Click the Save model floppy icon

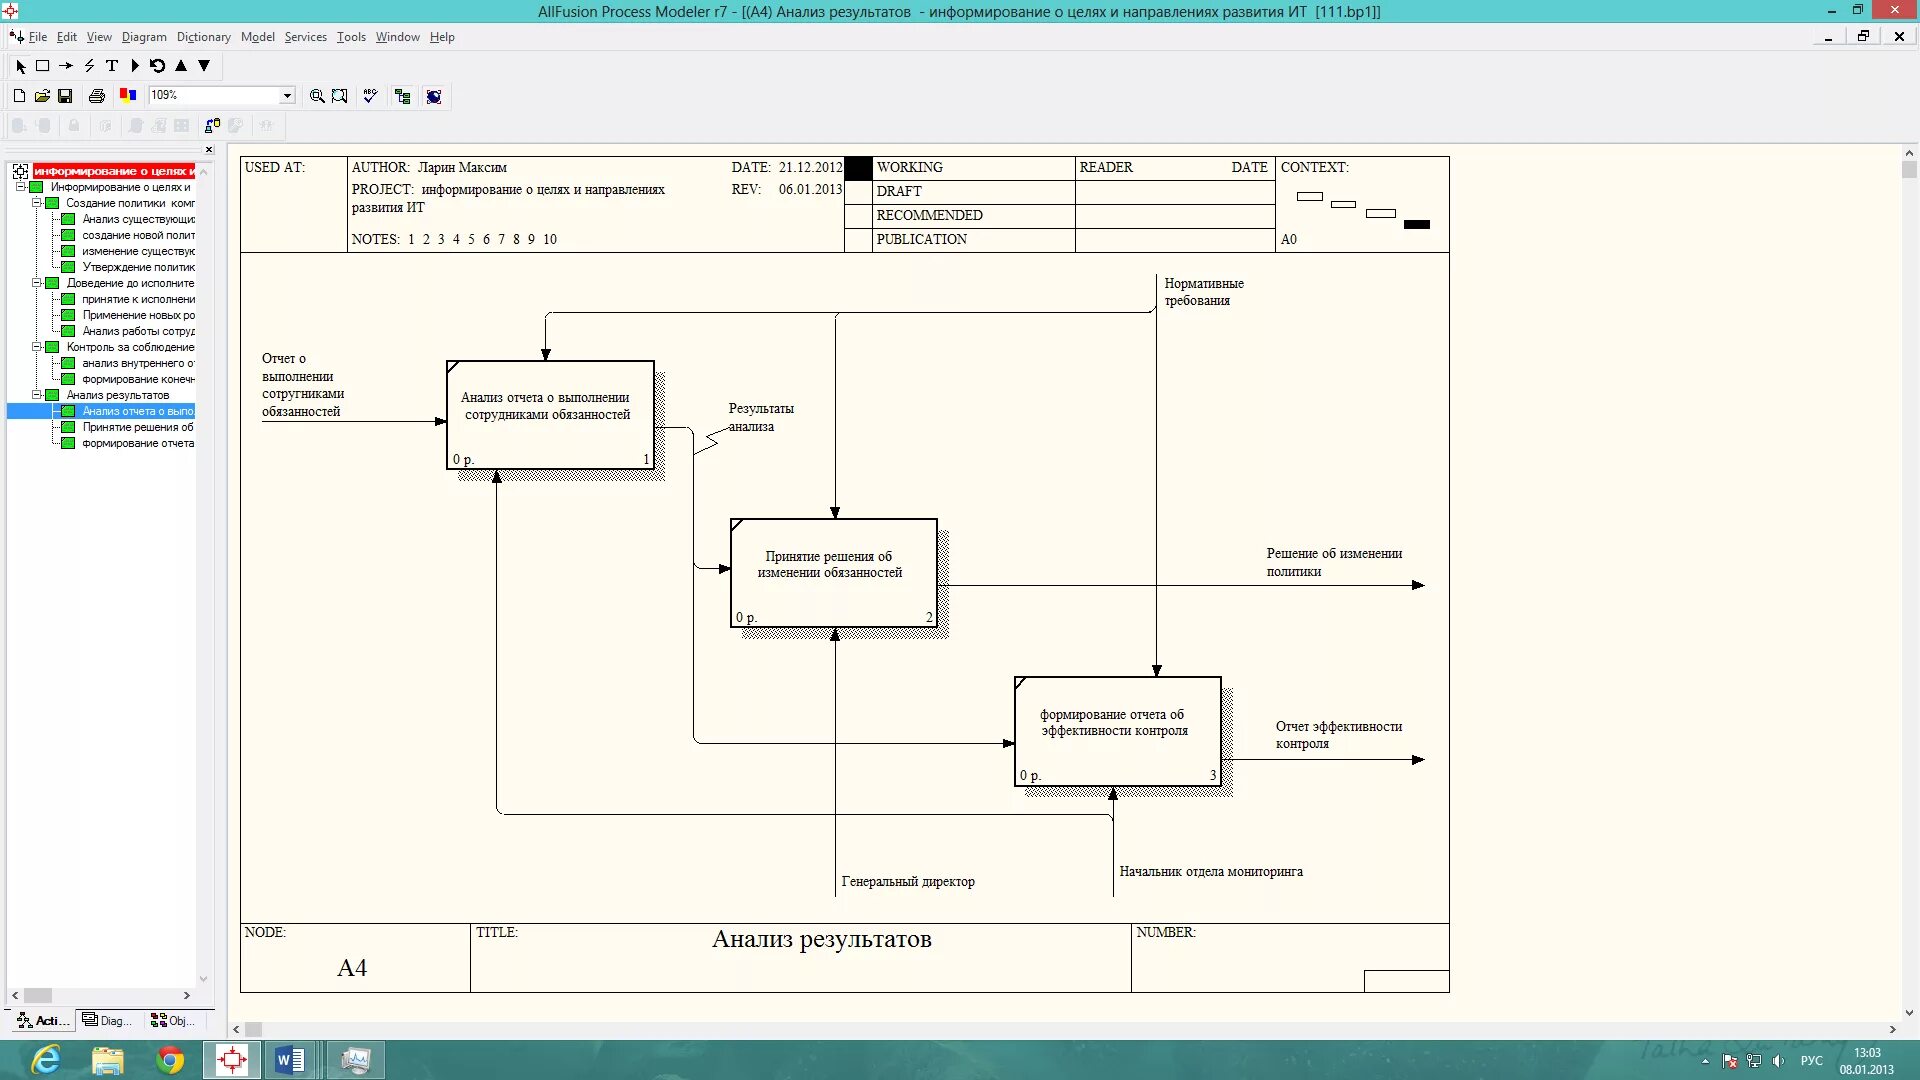pyautogui.click(x=65, y=96)
